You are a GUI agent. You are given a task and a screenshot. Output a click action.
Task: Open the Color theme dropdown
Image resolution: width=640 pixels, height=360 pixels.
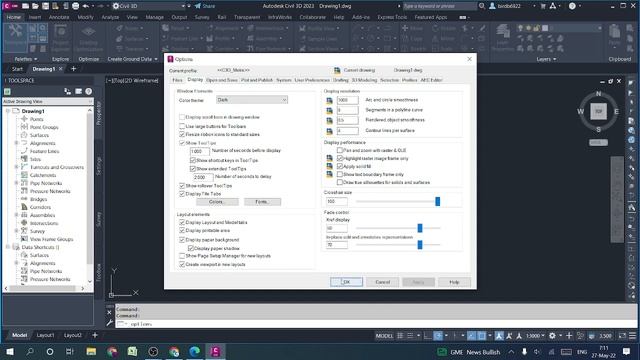click(x=251, y=100)
